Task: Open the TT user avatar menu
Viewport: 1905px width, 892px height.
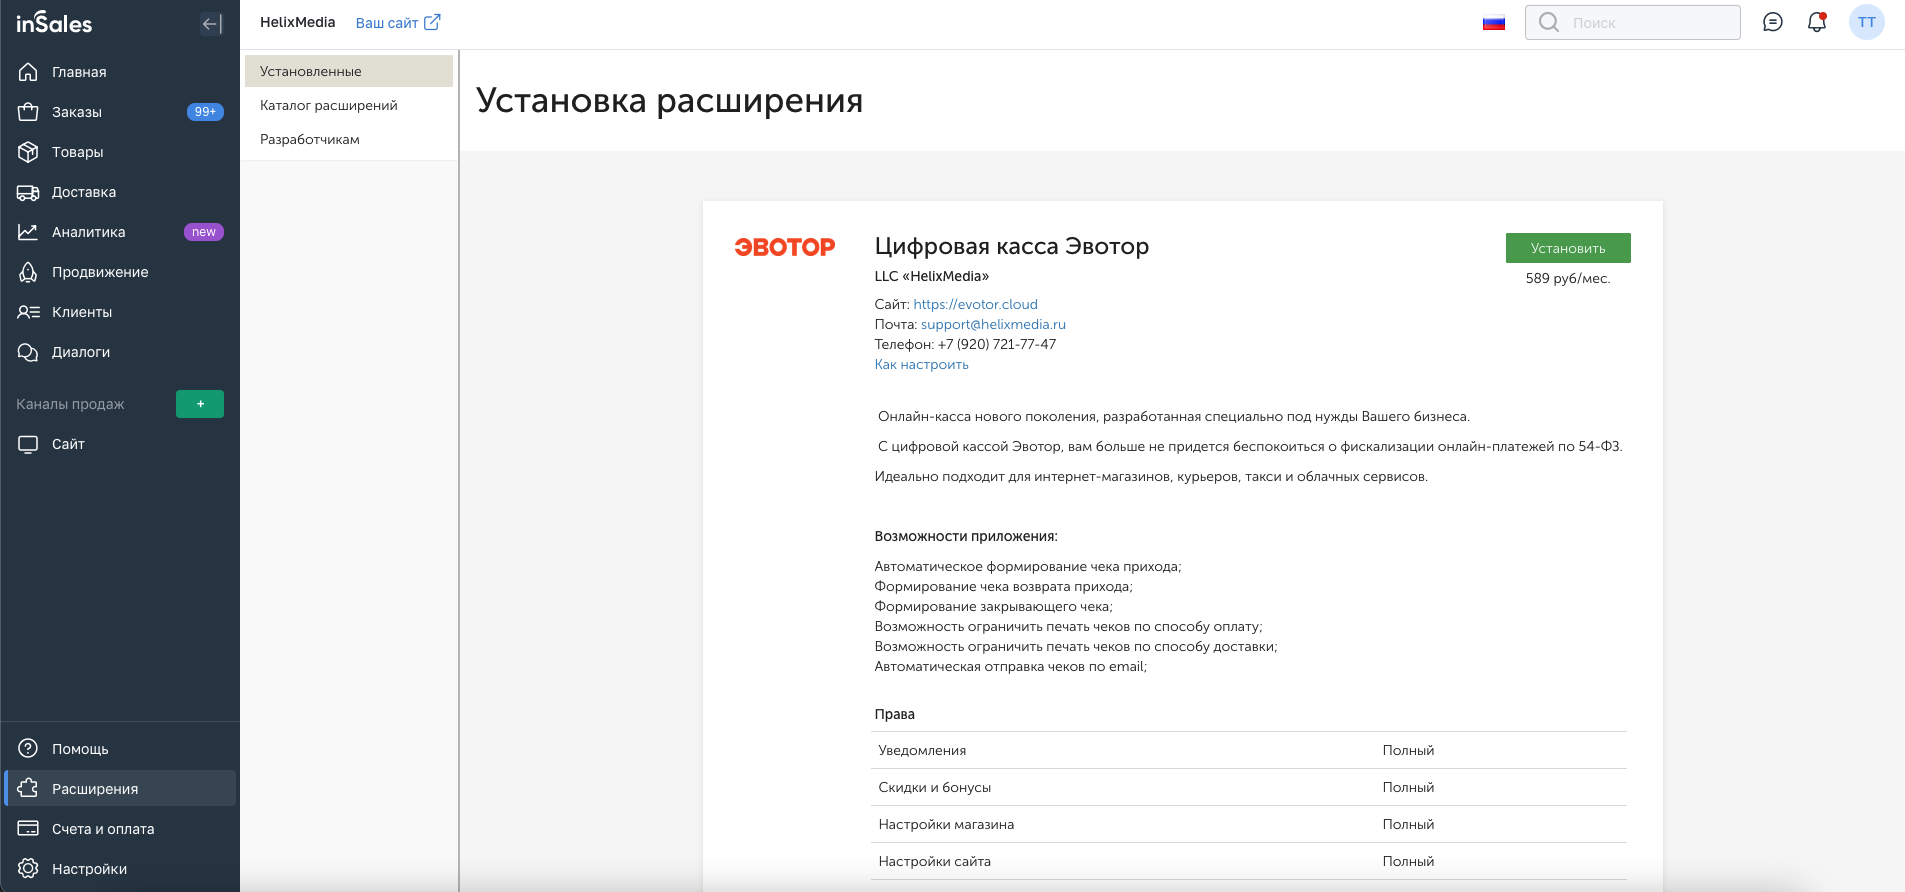Action: click(1867, 22)
